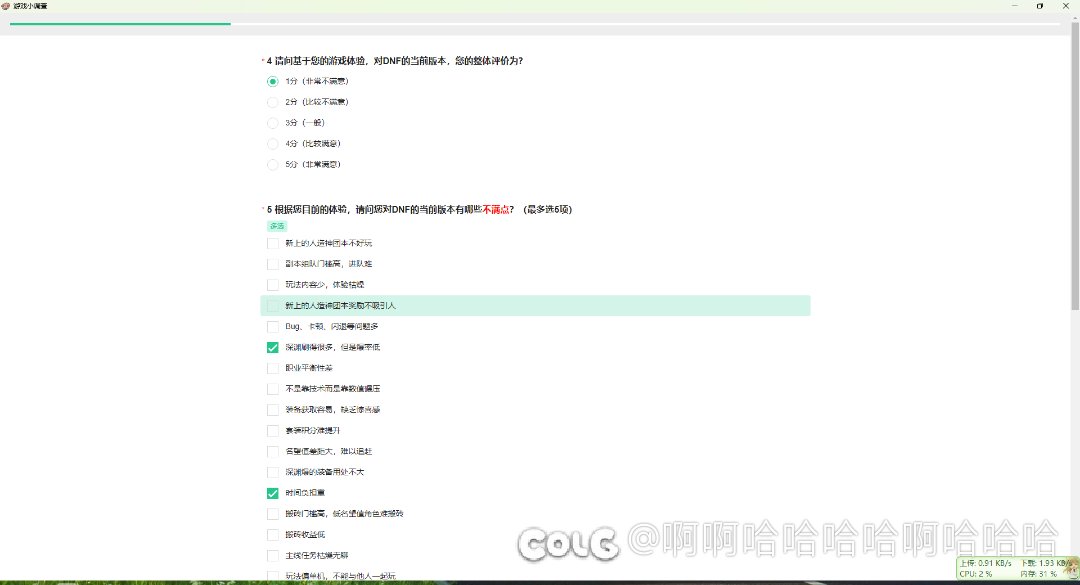Tick 装备获取容易，缺乏惊喜感 checkbox
Viewport: 1080px width, 585px height.
[273, 409]
